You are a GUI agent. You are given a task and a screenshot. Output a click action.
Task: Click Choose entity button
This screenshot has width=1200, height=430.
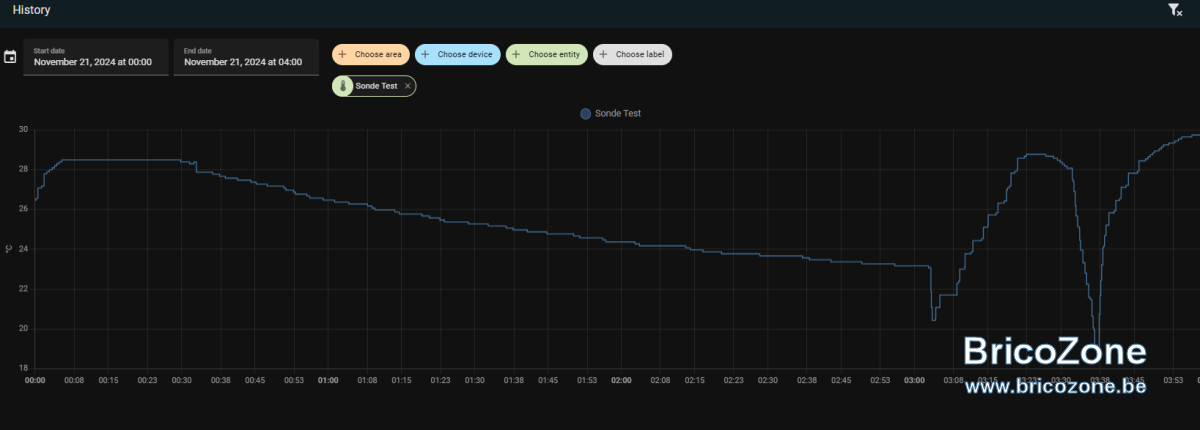(x=547, y=54)
